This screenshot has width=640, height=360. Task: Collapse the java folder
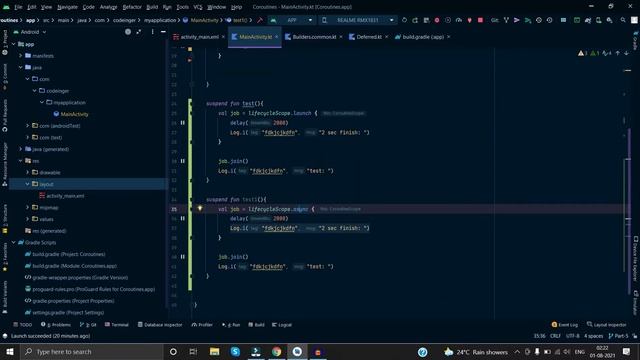21,67
